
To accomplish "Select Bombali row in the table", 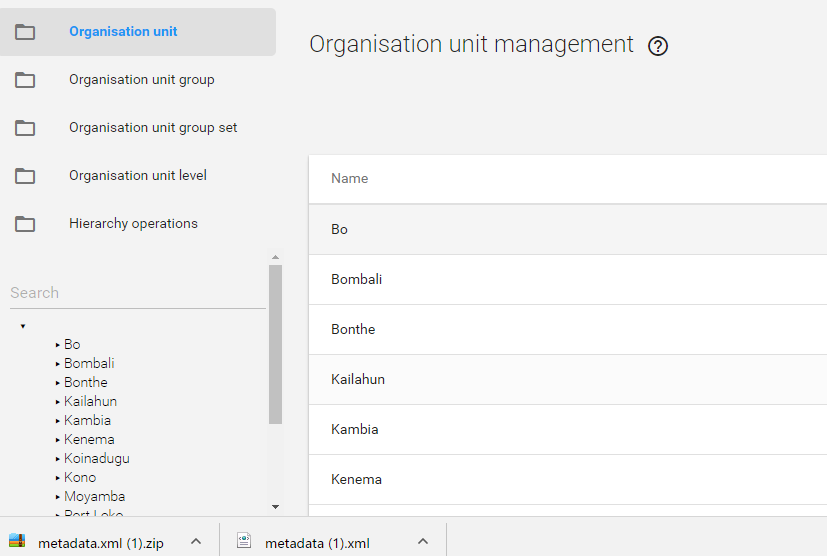I will [x=357, y=280].
